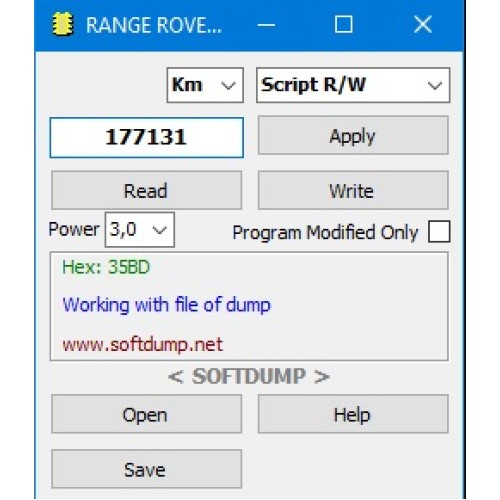
Task: Close the RANGE ROVER window
Action: click(423, 24)
